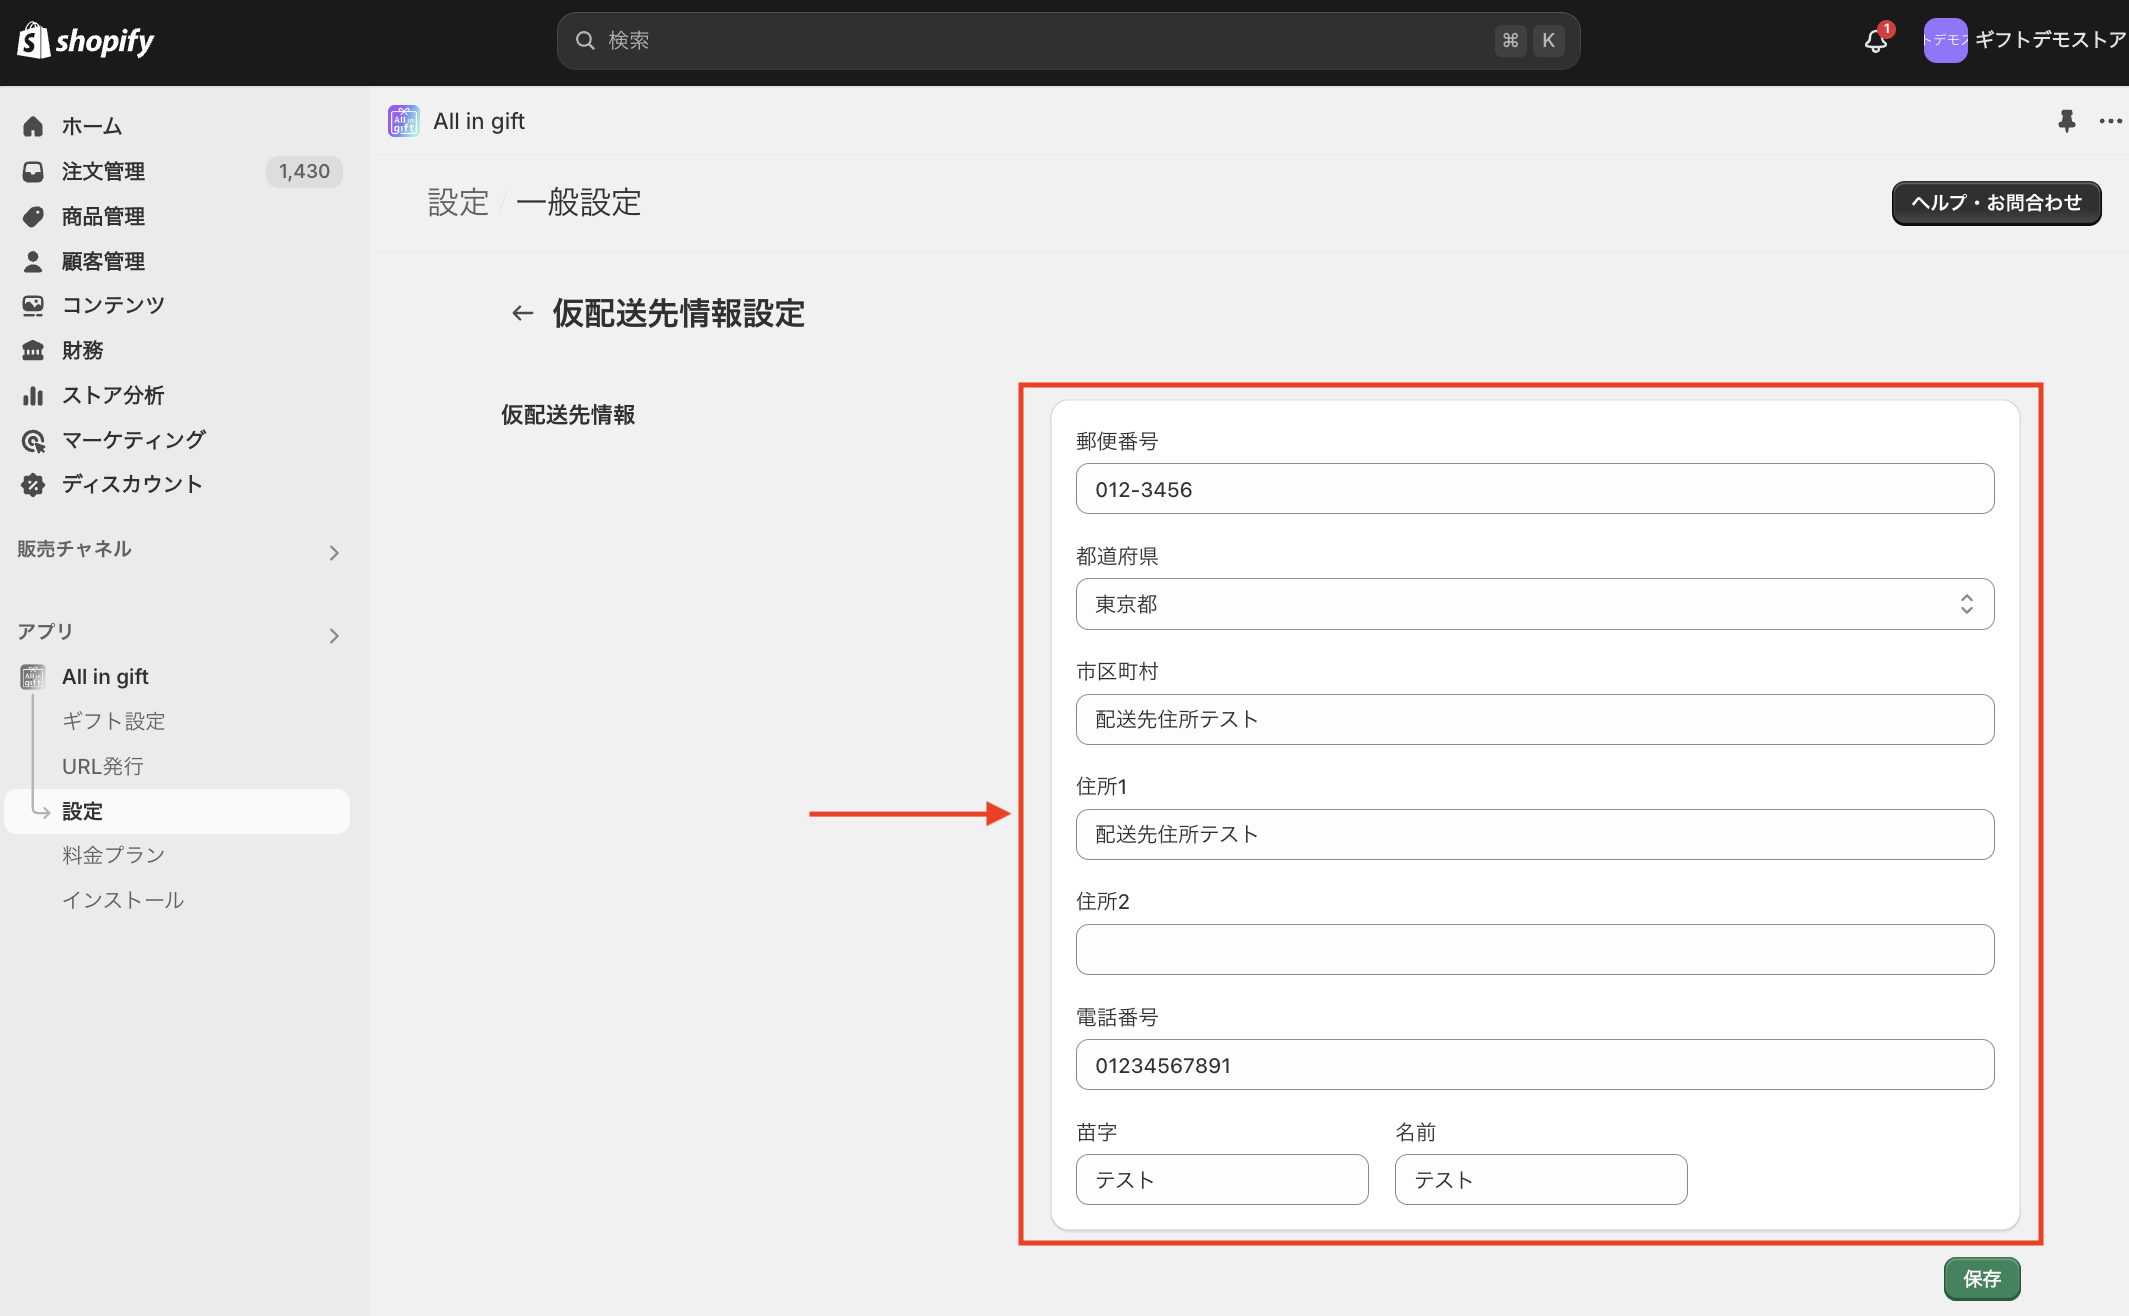Focus the 郵便番号 postal code field
The width and height of the screenshot is (2129, 1316).
click(x=1534, y=489)
